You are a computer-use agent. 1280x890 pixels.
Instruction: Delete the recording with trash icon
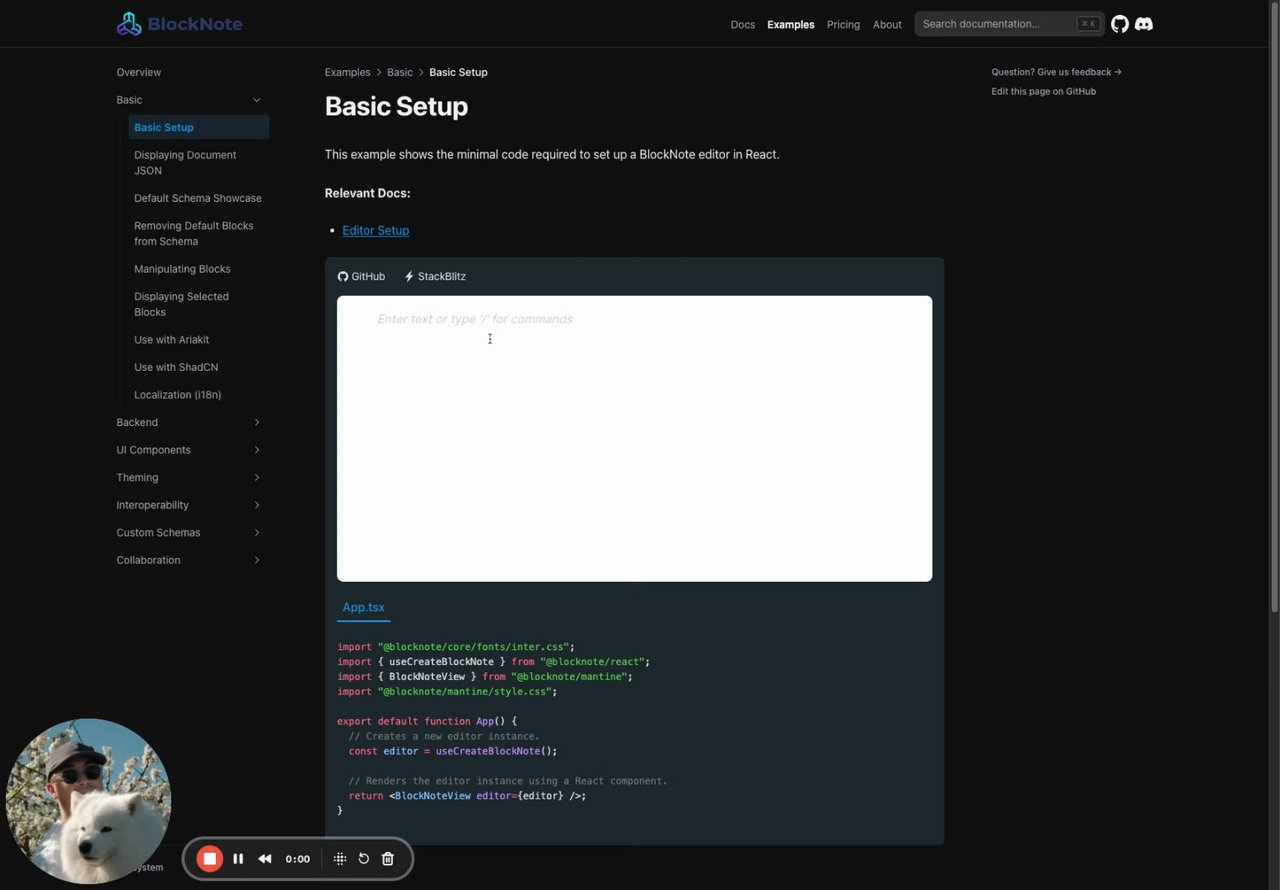tap(388, 858)
